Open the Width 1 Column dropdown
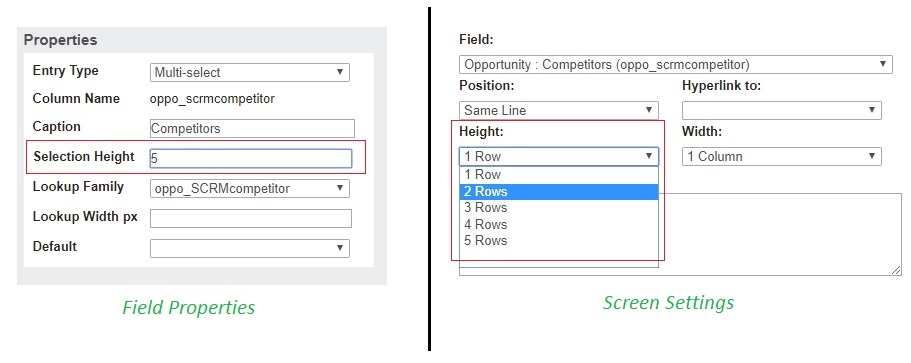Viewport: 911px width, 363px height. tap(782, 156)
